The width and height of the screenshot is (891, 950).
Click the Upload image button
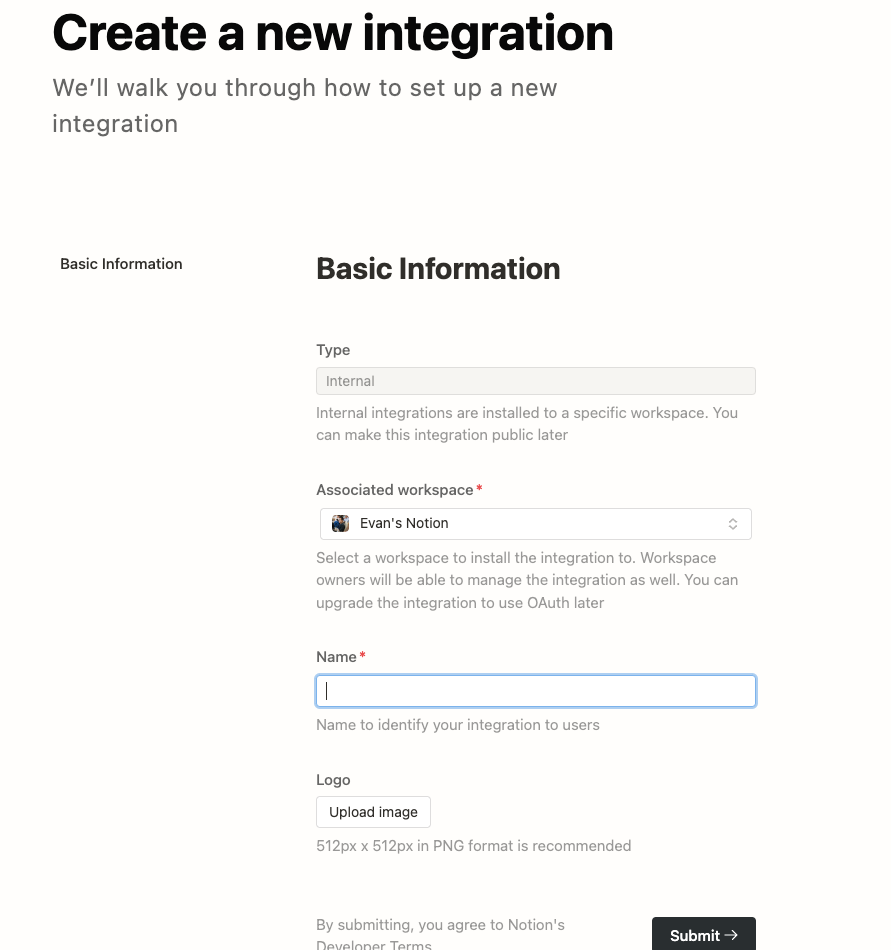pos(373,812)
